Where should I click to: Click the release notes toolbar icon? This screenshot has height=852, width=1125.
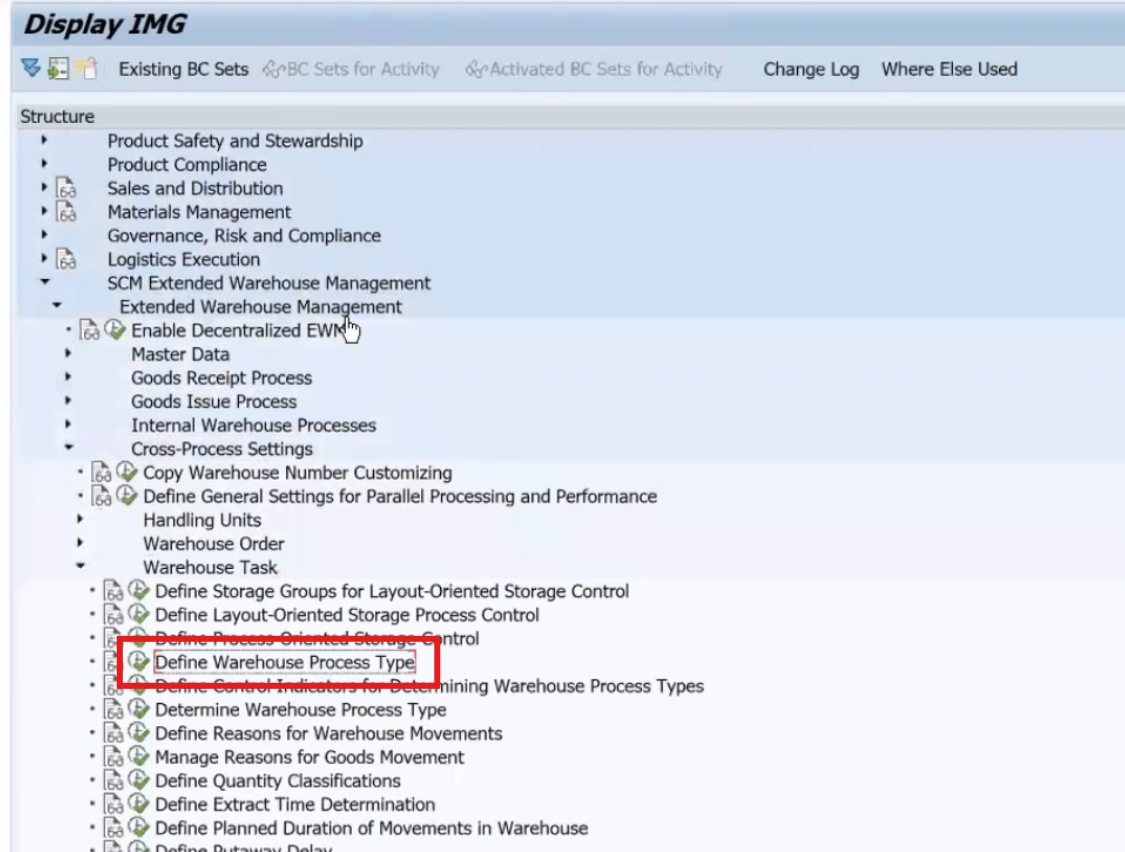[x=86, y=68]
